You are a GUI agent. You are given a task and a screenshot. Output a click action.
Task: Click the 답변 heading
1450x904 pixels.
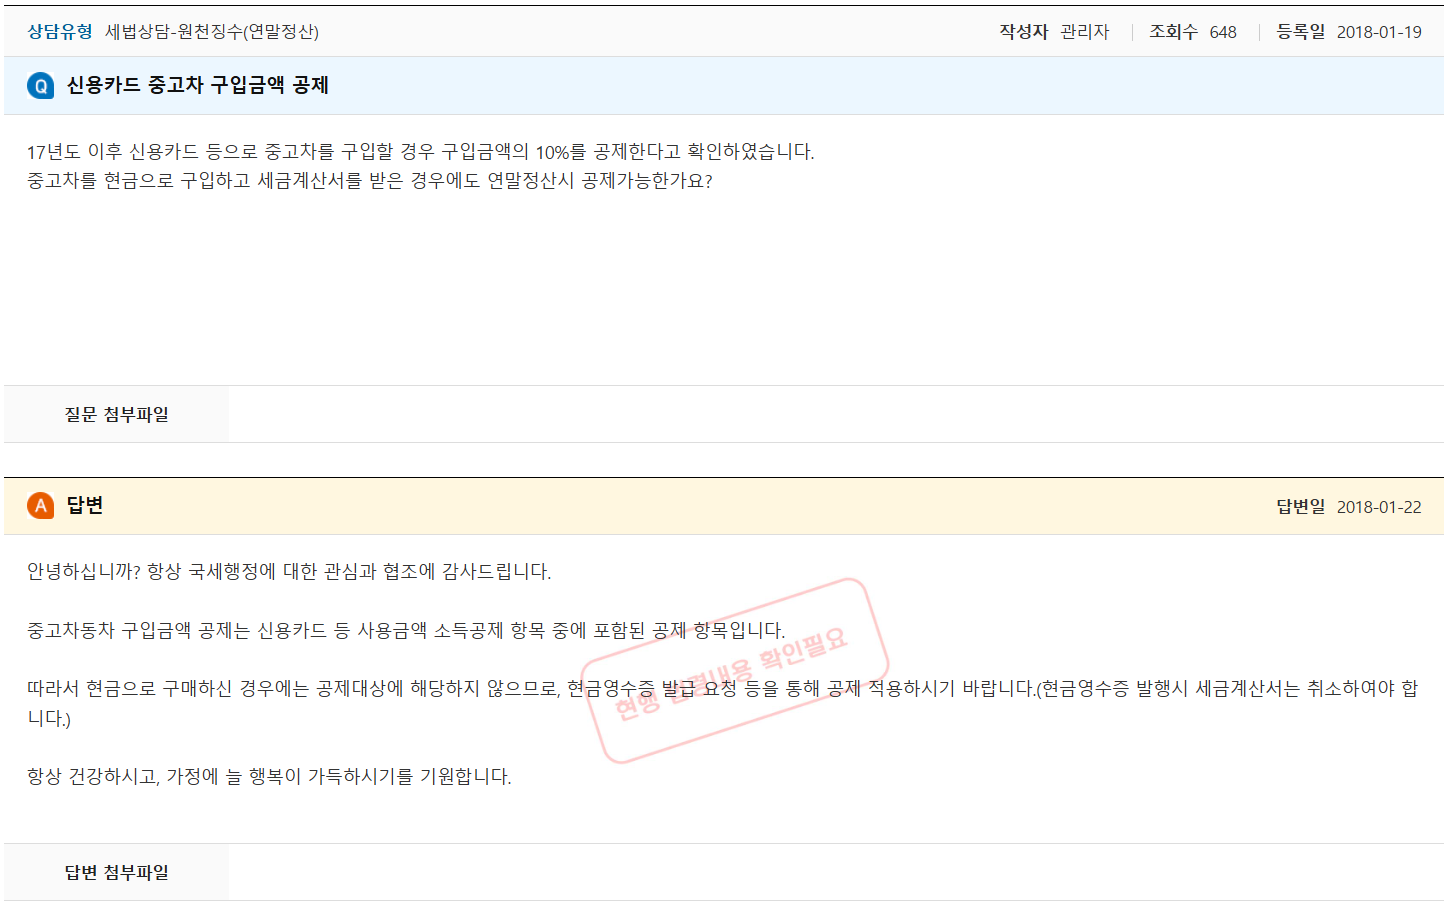[85, 505]
